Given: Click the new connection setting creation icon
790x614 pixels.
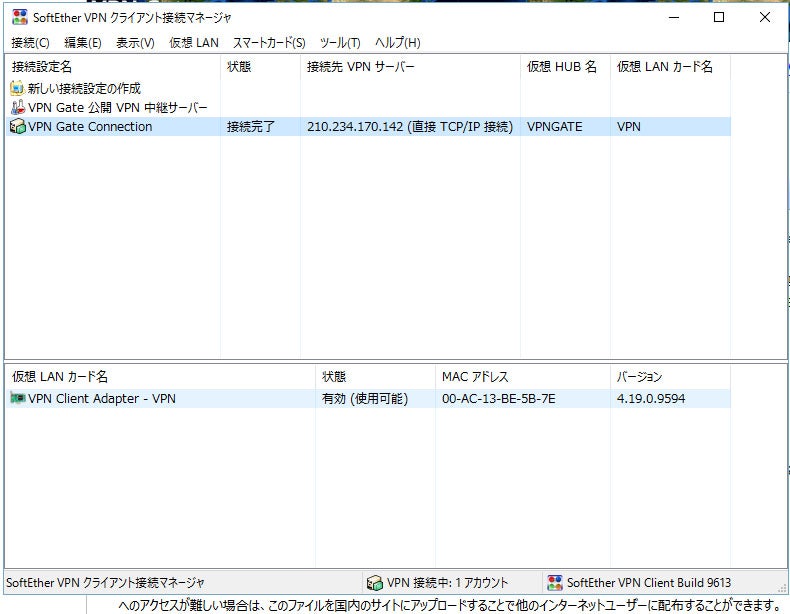Looking at the screenshot, I should coord(17,88).
